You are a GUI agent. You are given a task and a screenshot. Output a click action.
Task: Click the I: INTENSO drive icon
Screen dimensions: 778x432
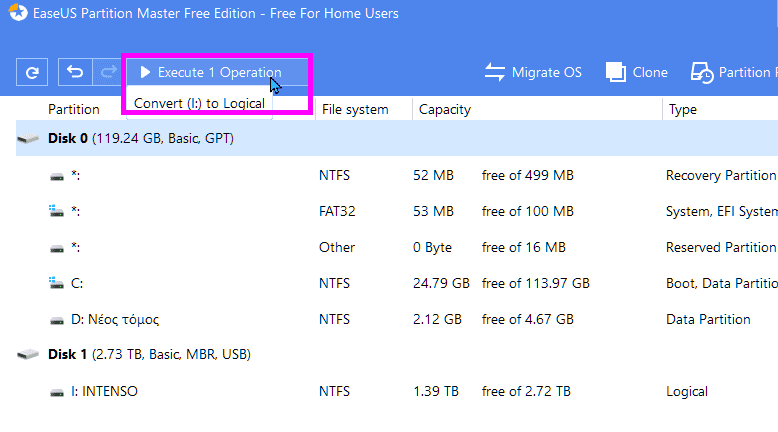[57, 392]
